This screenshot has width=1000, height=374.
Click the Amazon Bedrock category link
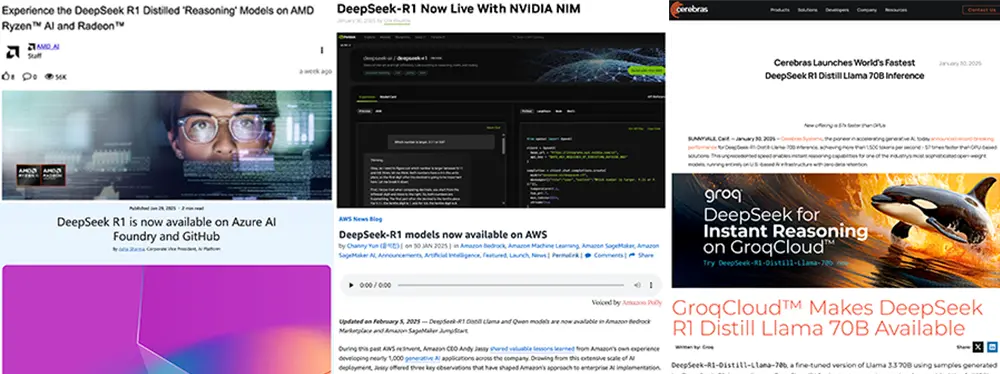coord(483,246)
